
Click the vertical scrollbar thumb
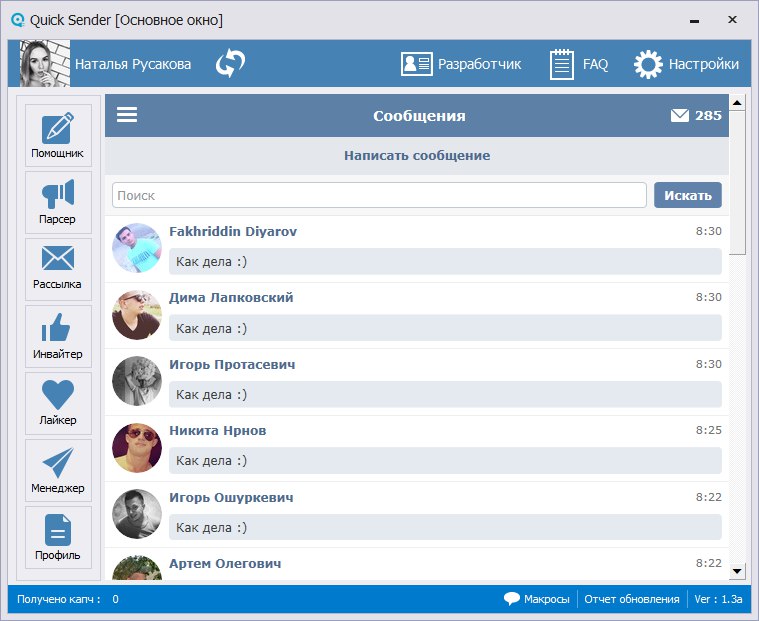coord(737,182)
